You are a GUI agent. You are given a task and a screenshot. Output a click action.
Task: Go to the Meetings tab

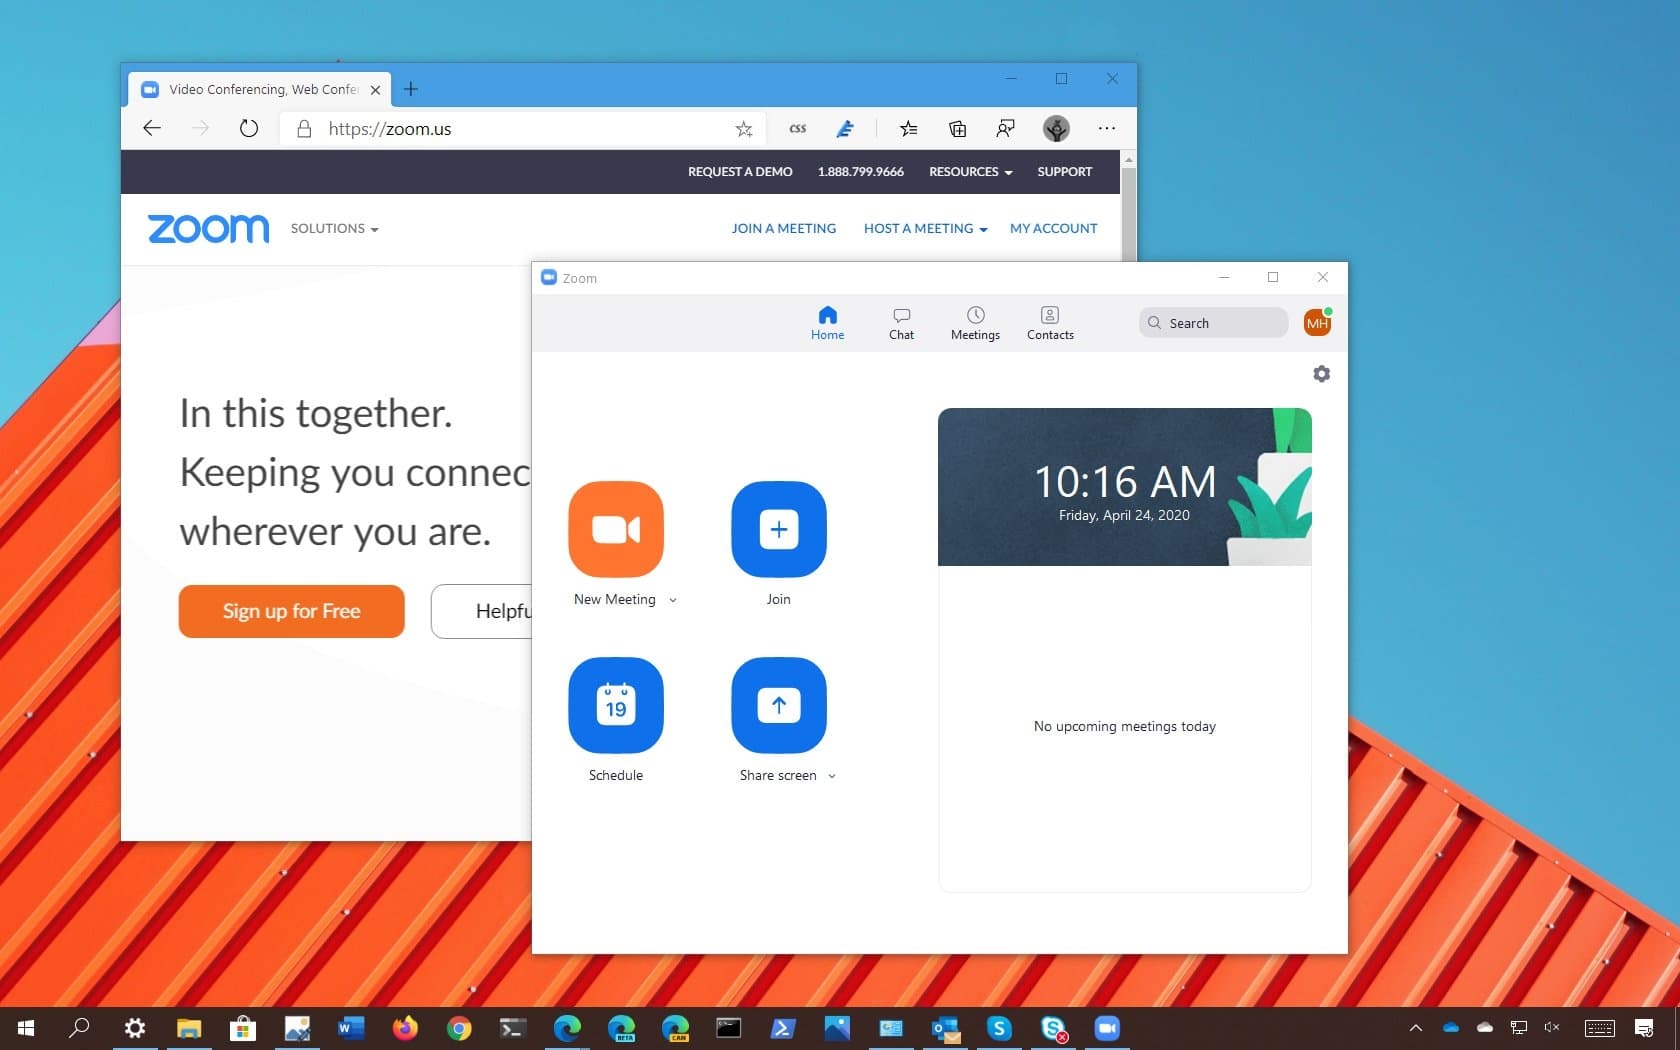point(975,323)
